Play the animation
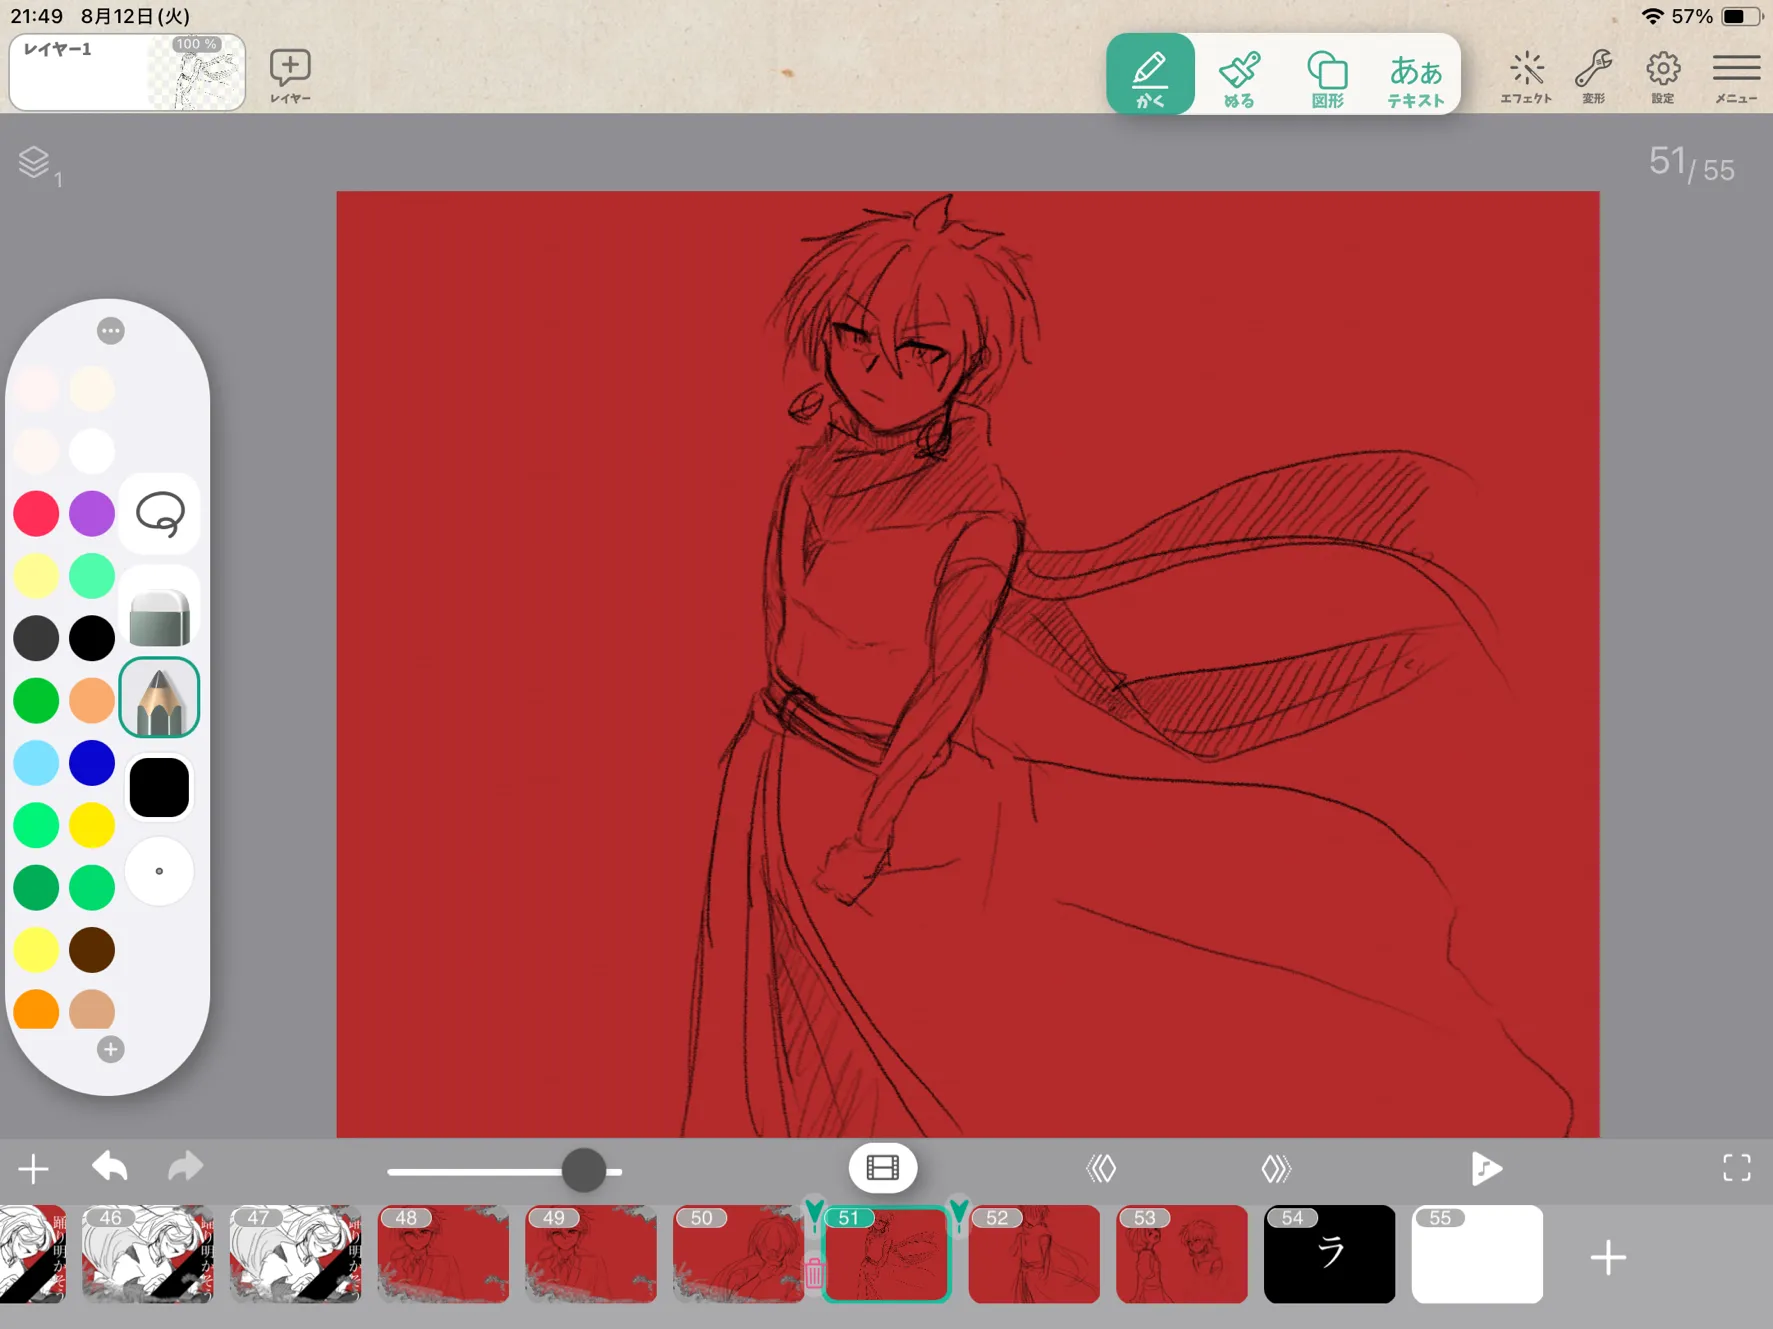 pos(1486,1168)
